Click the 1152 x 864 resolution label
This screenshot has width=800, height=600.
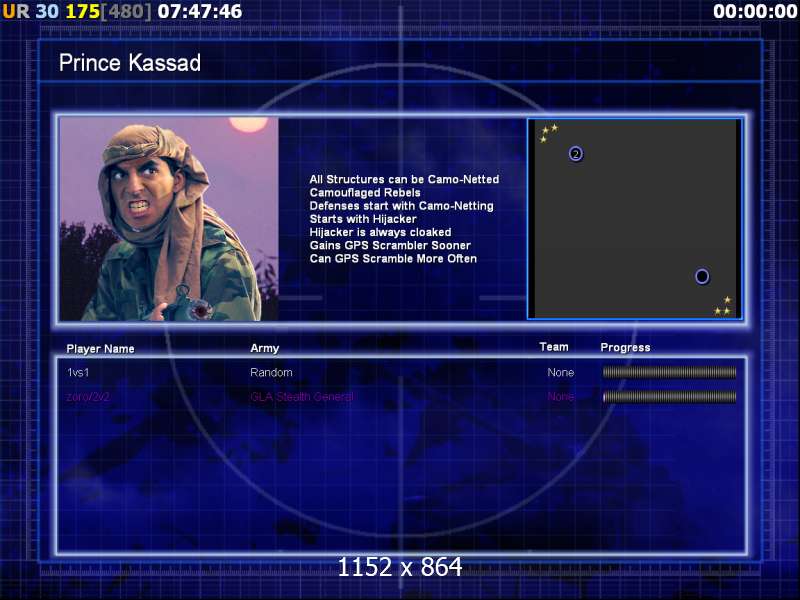[400, 567]
